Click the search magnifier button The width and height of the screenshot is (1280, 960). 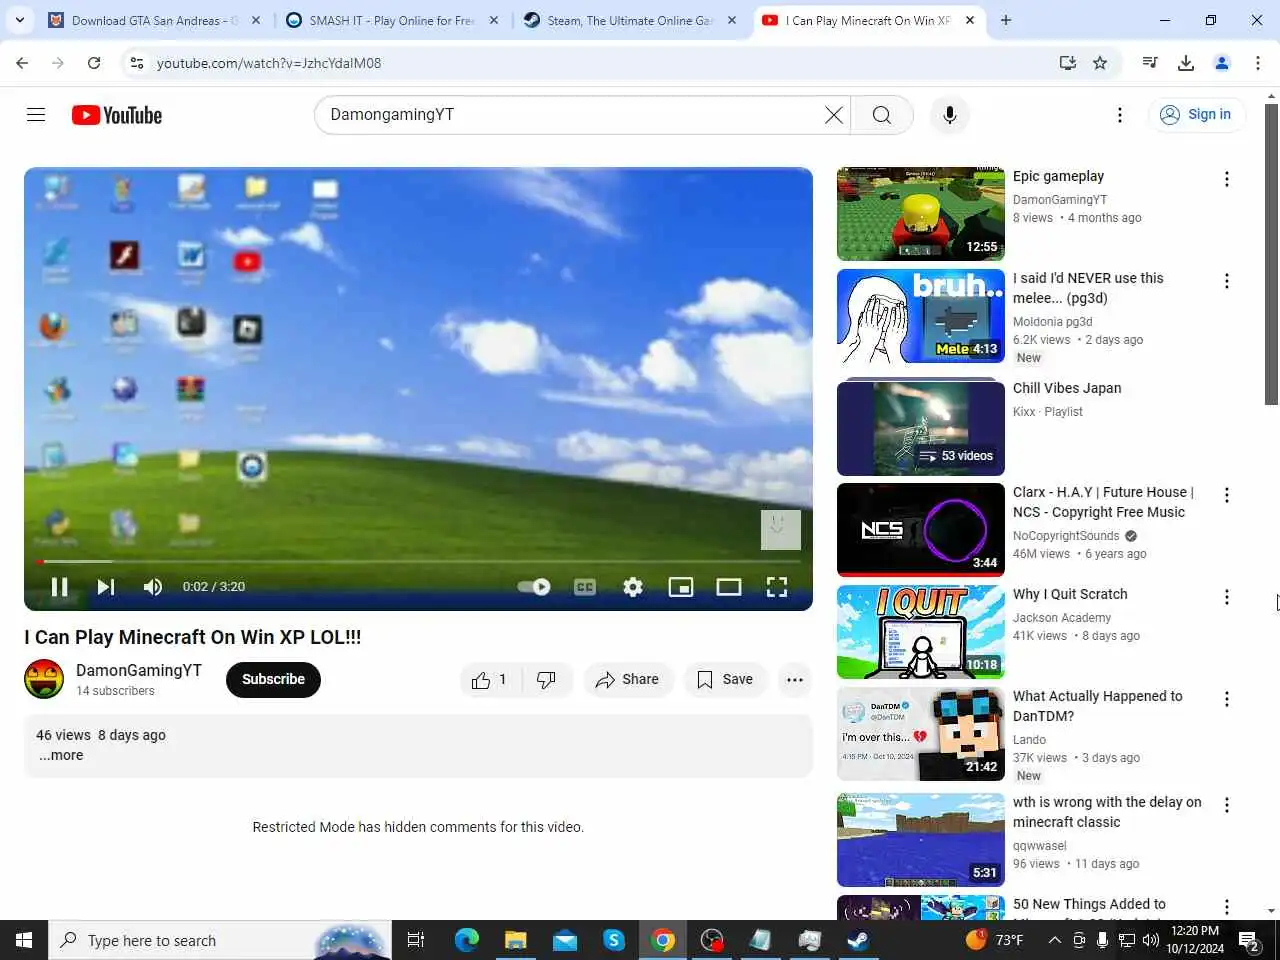point(882,115)
